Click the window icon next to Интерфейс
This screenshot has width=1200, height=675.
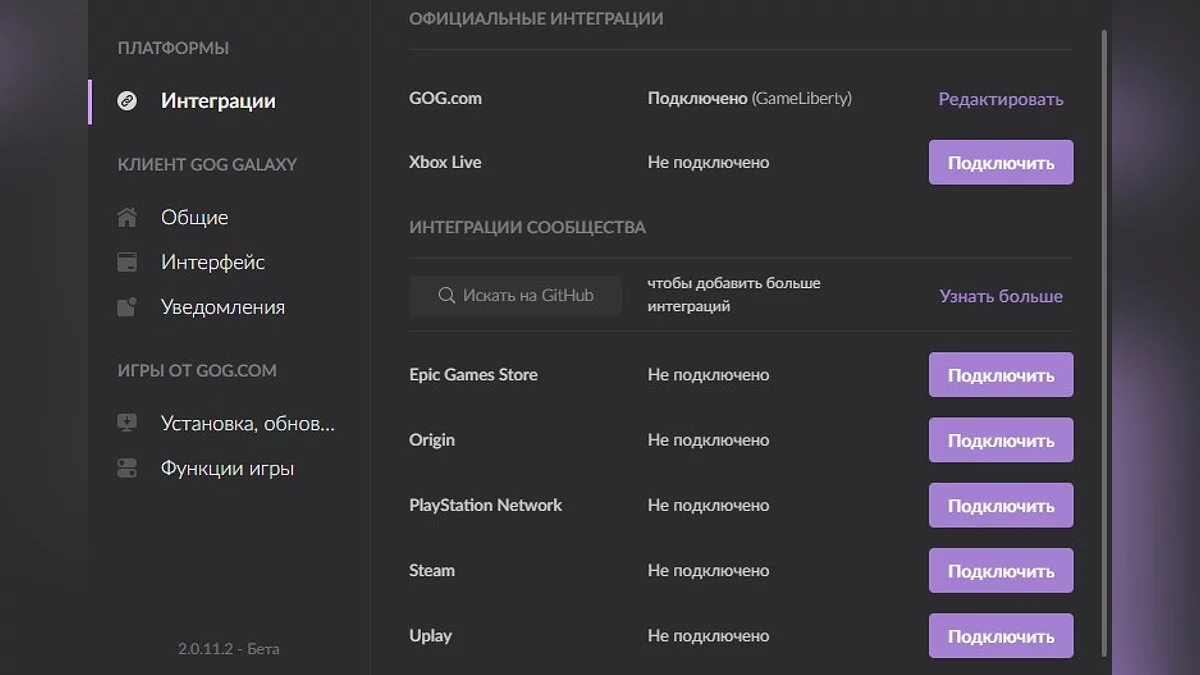[x=127, y=262]
